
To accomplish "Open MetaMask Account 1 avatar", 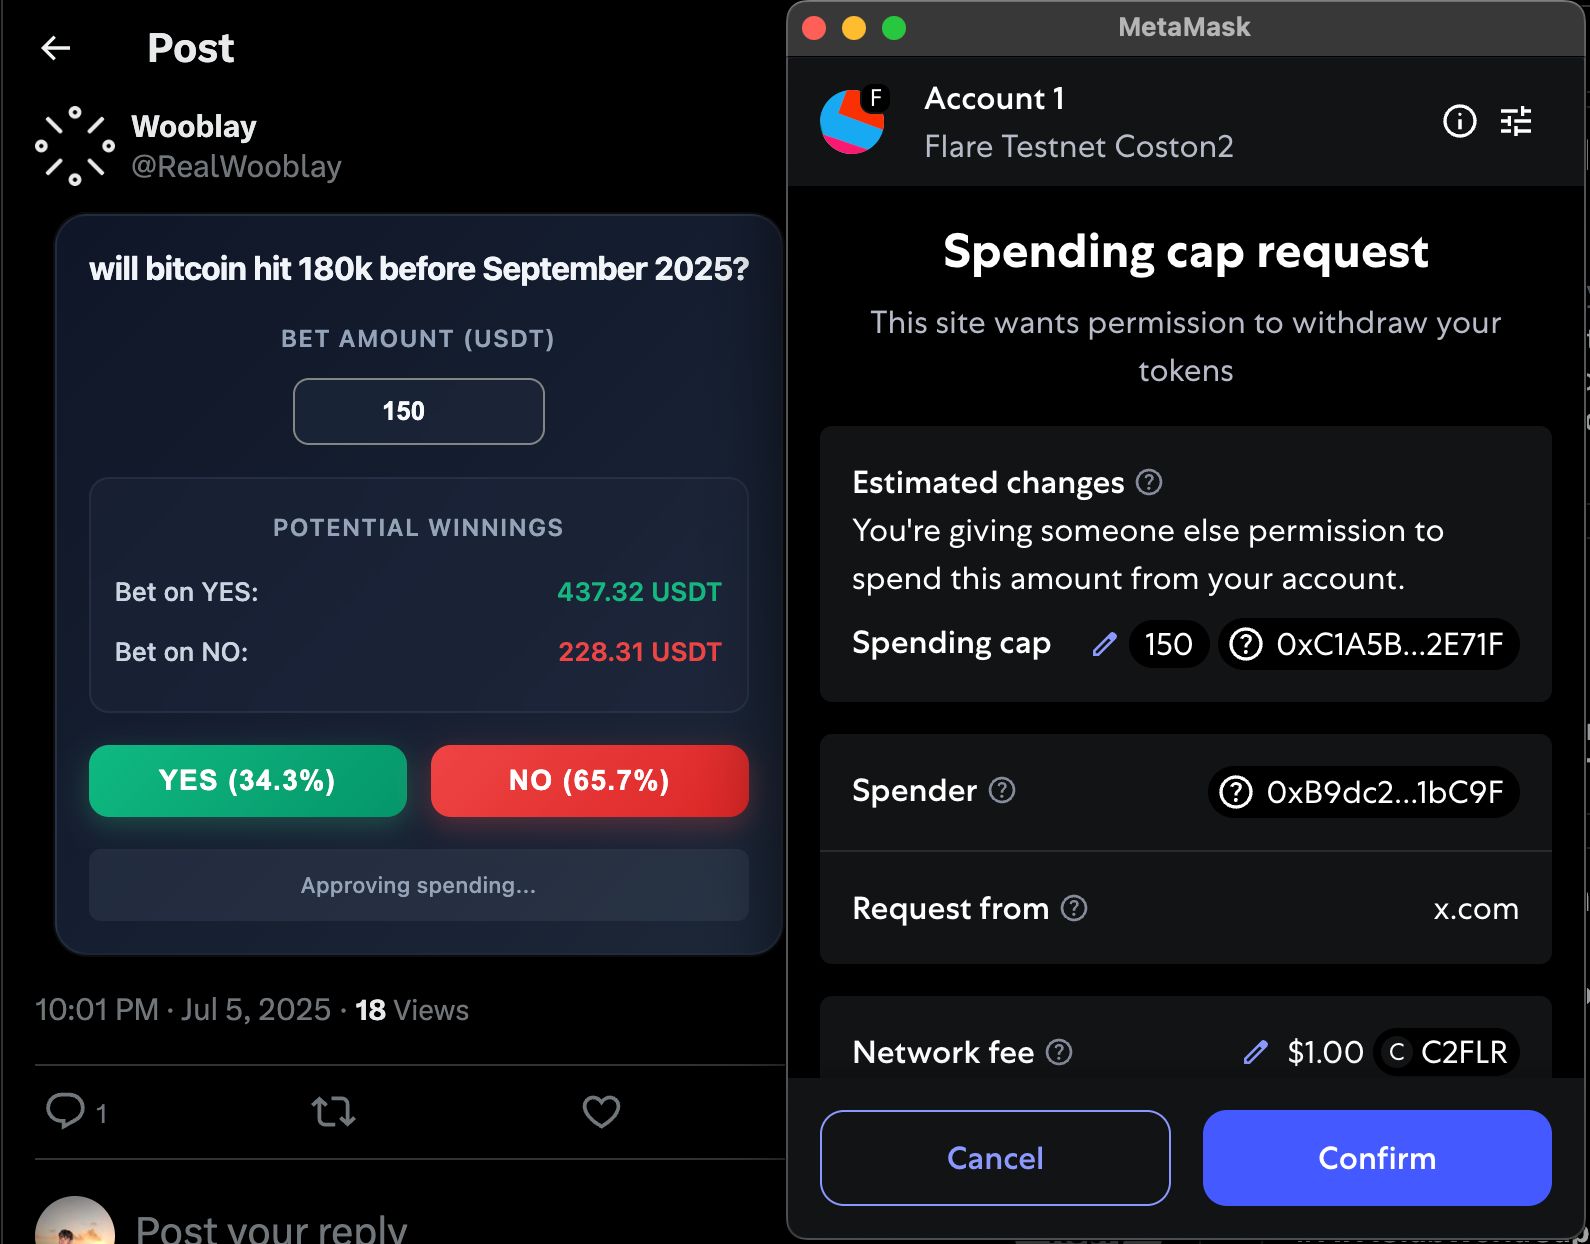I will (852, 122).
